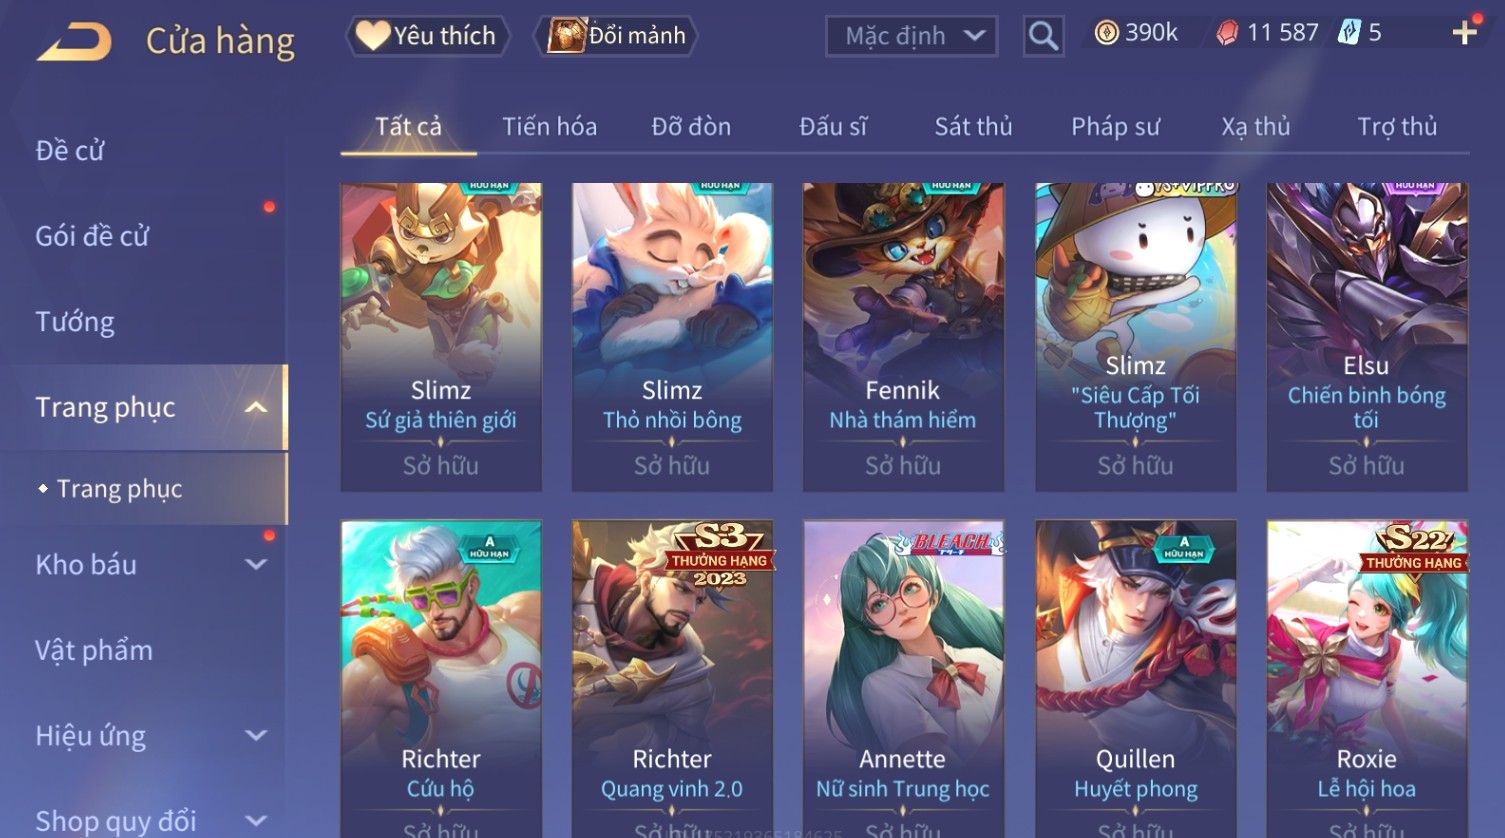Open Yêu thích favorites heart
The image size is (1505, 838).
(427, 36)
